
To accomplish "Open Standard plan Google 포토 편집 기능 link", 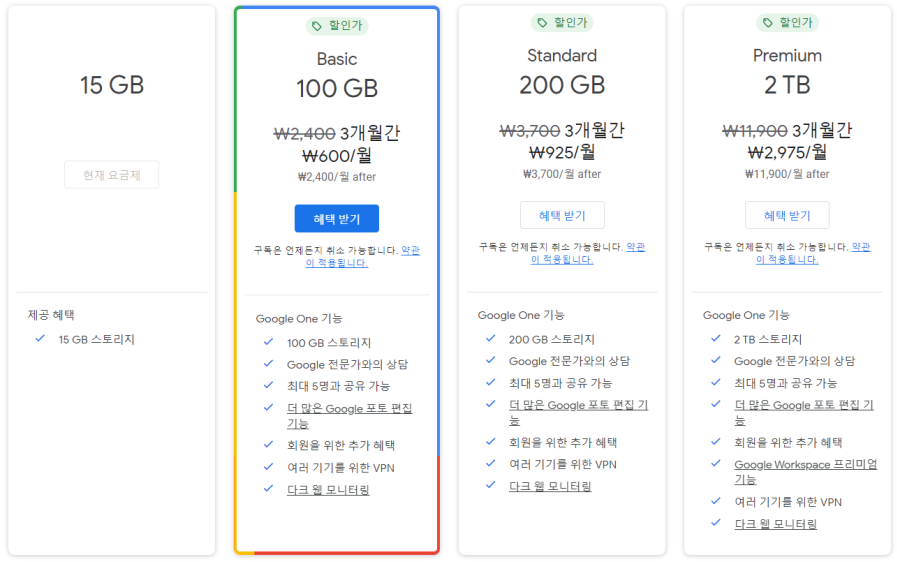I will 578,412.
